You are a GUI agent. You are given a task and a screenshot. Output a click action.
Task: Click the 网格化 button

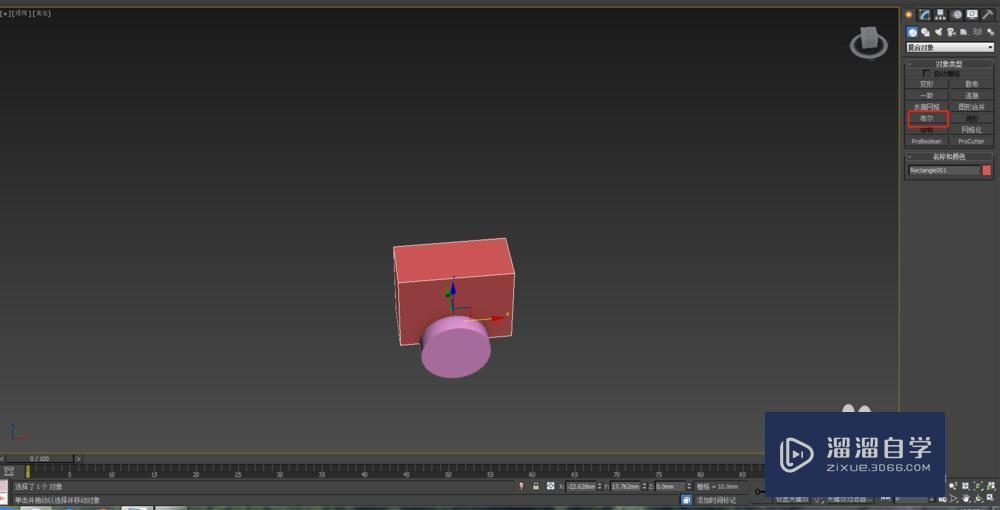[971, 129]
